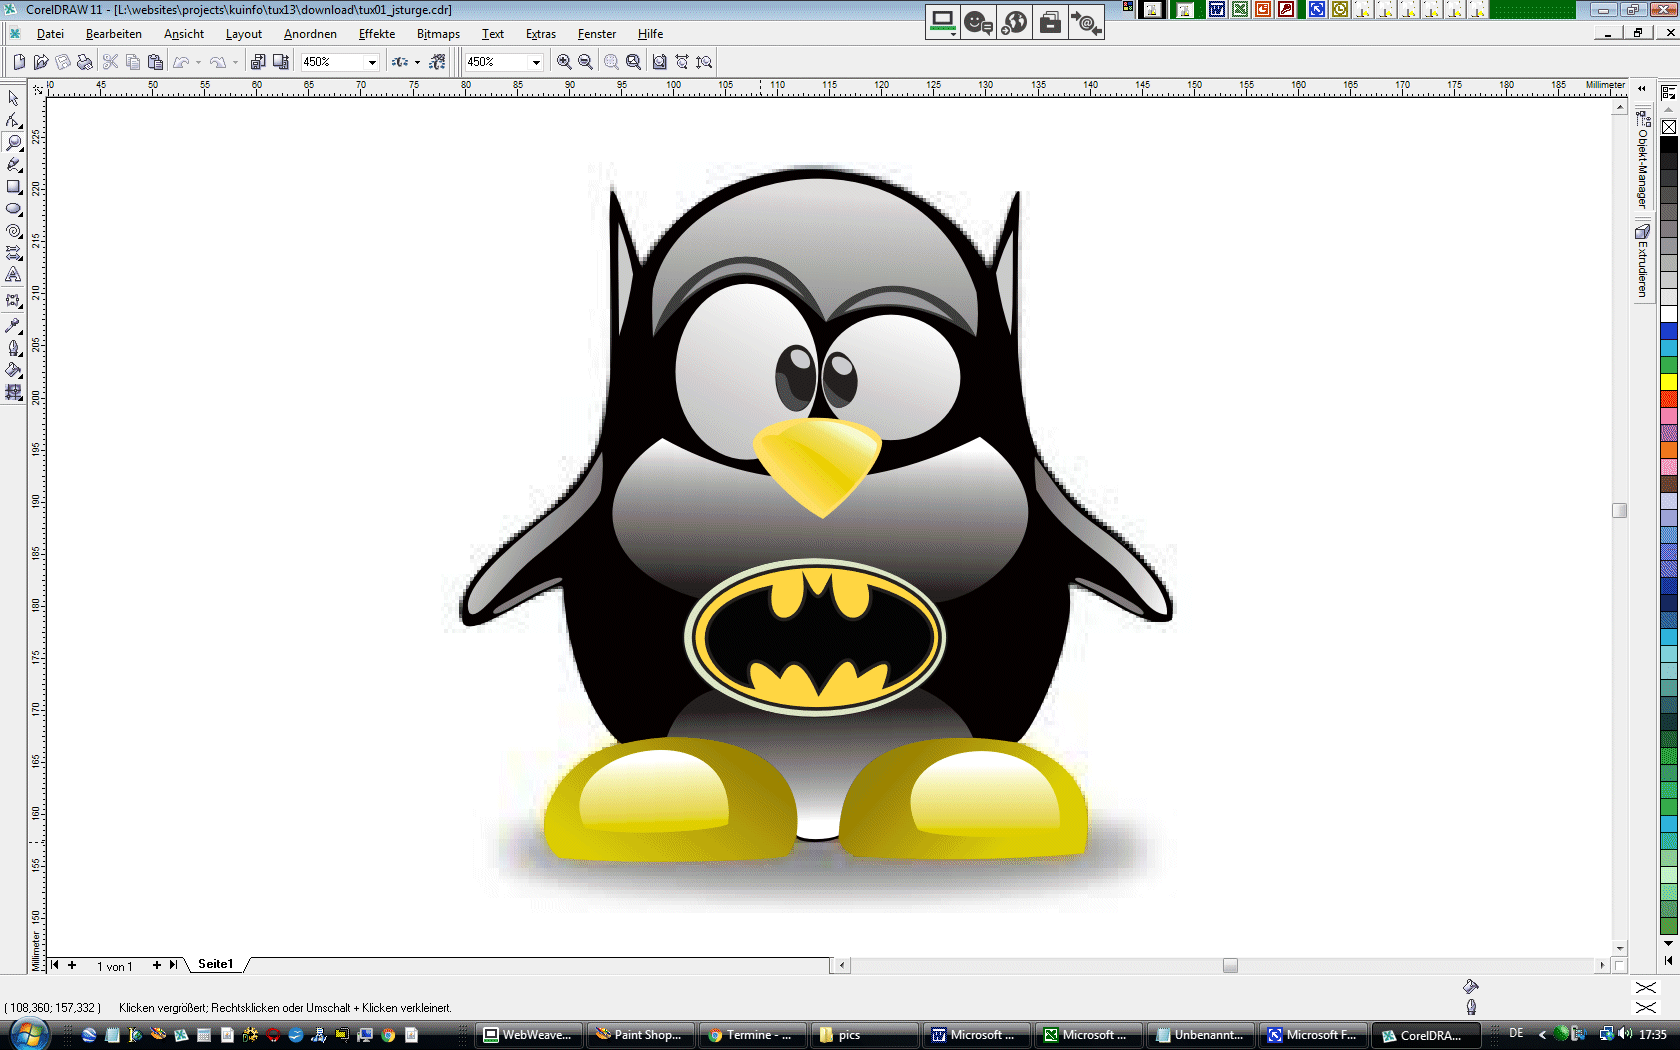Pick the red swatch in palette
Screen dimensions: 1680x1050
point(1669,398)
